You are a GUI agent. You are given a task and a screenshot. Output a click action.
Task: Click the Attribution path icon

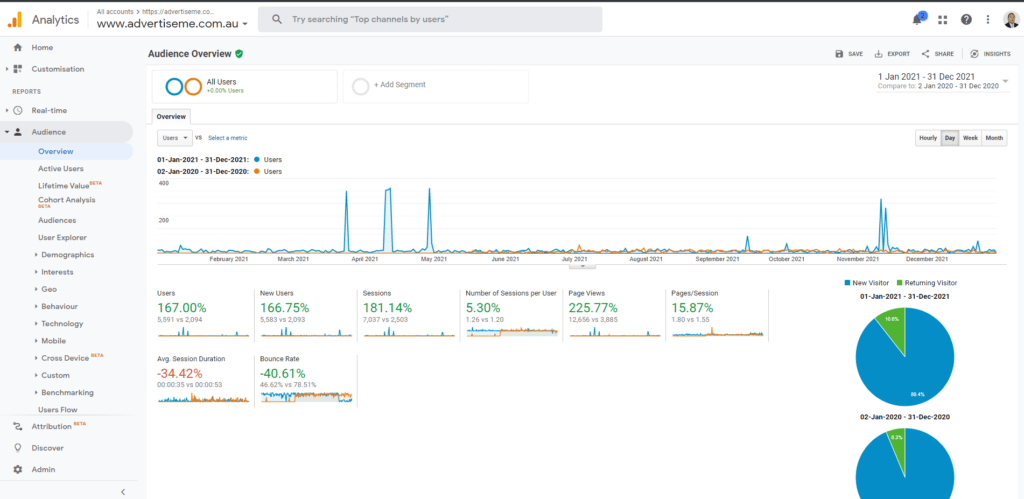18,427
